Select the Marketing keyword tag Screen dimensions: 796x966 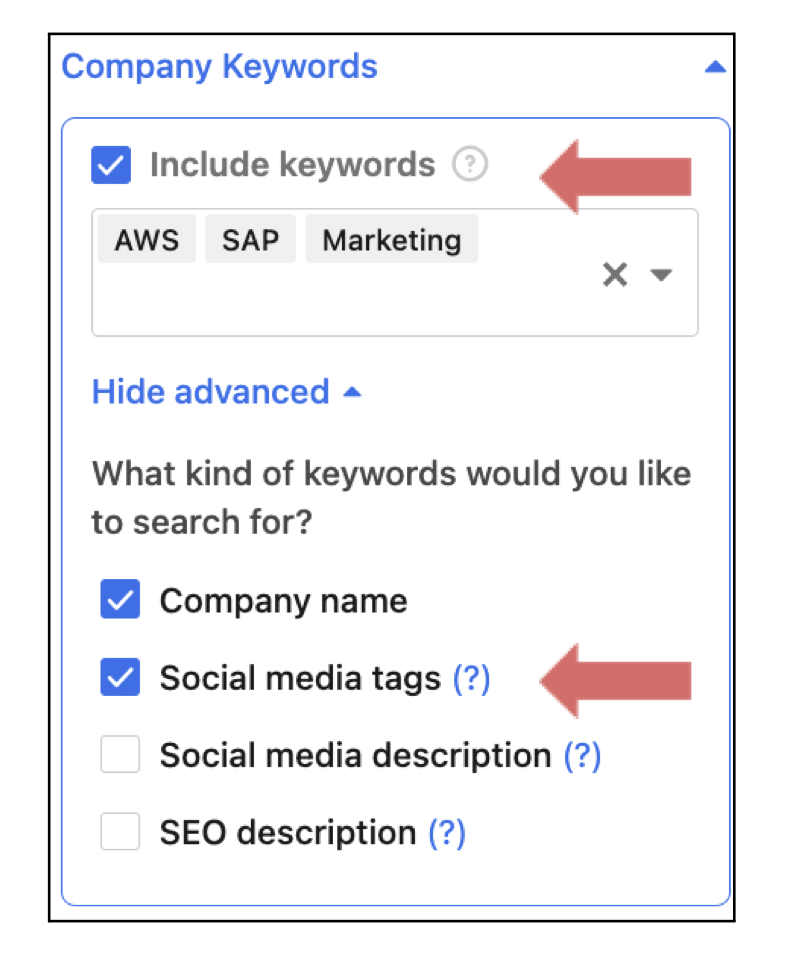(391, 241)
